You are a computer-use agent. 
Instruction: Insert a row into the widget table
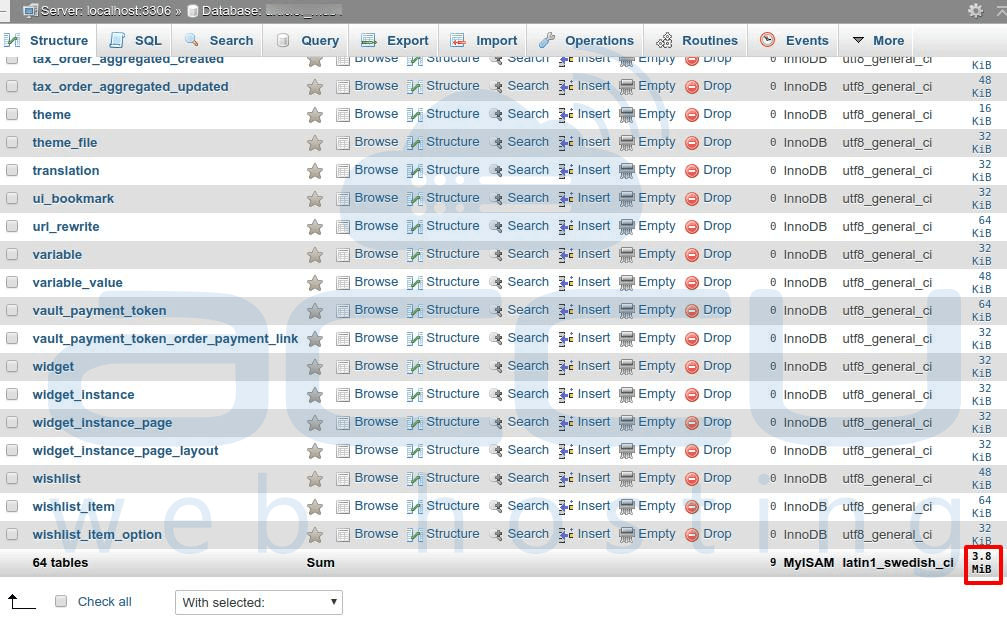(592, 366)
